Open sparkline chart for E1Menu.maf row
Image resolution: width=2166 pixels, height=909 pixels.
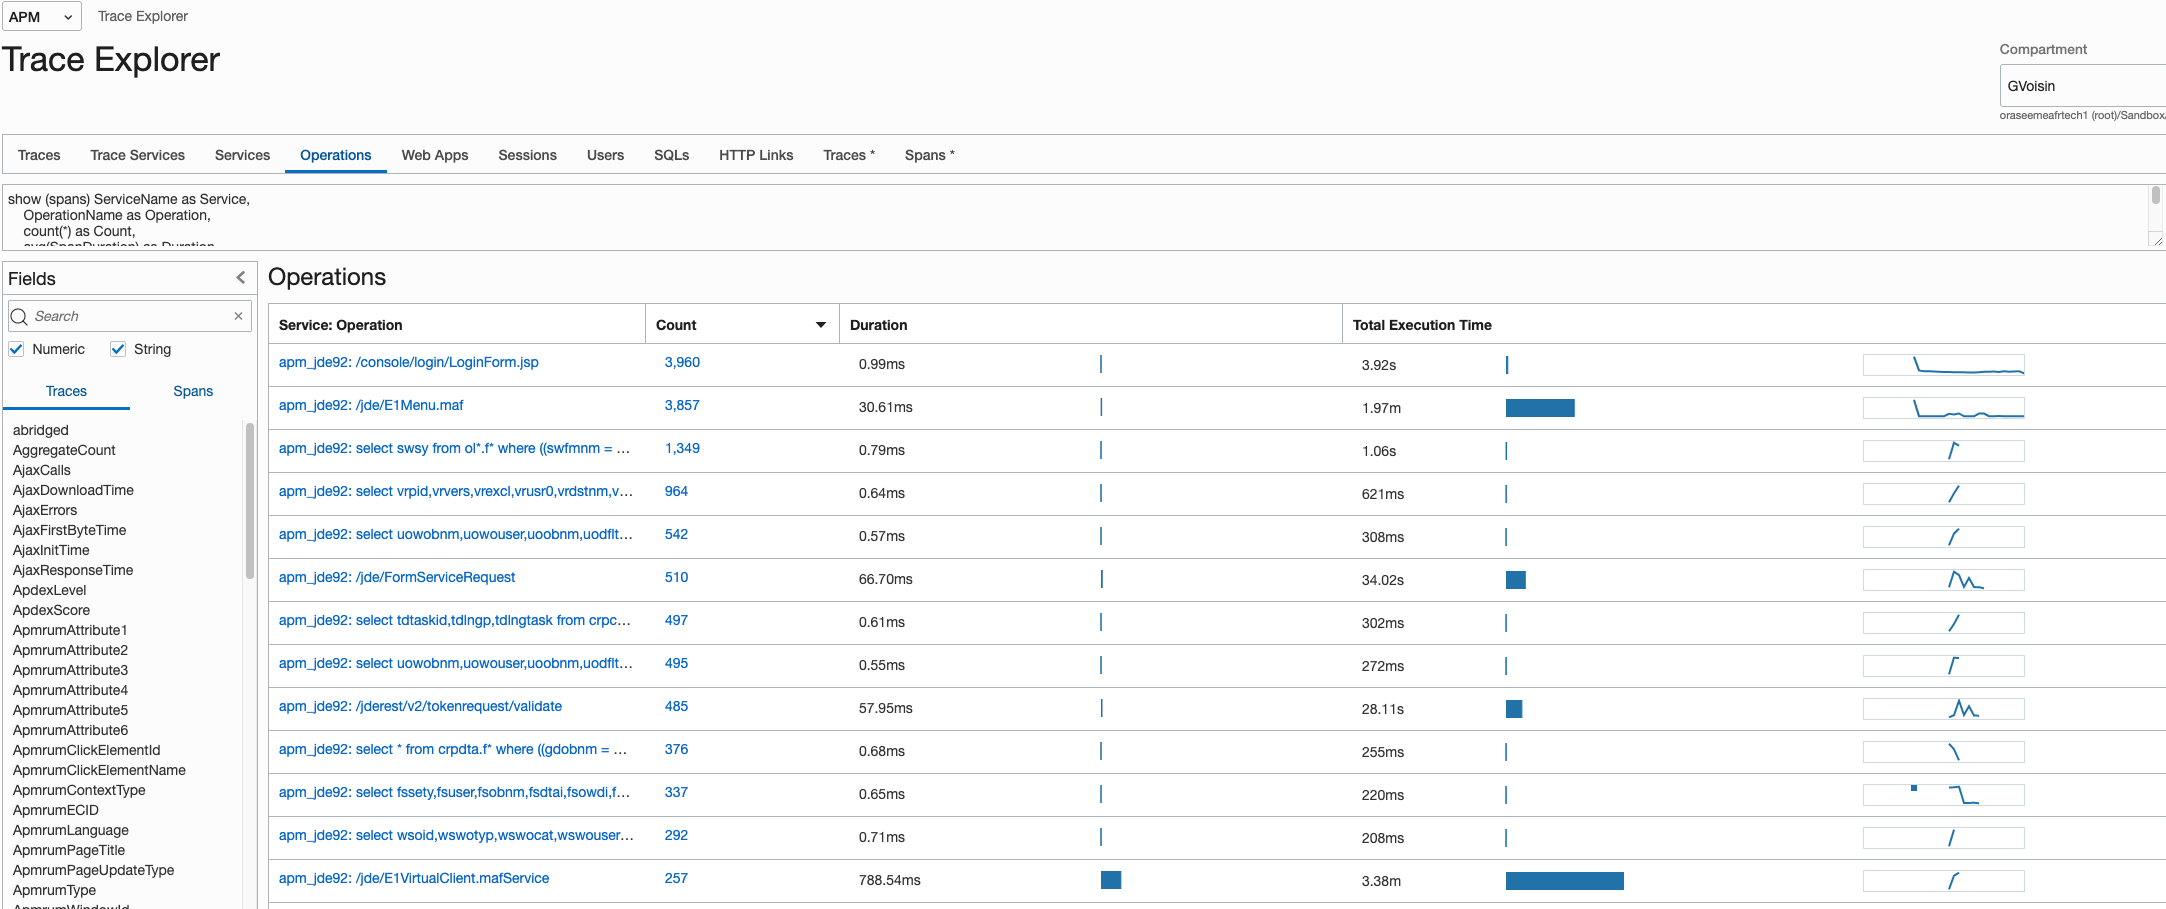(1943, 408)
